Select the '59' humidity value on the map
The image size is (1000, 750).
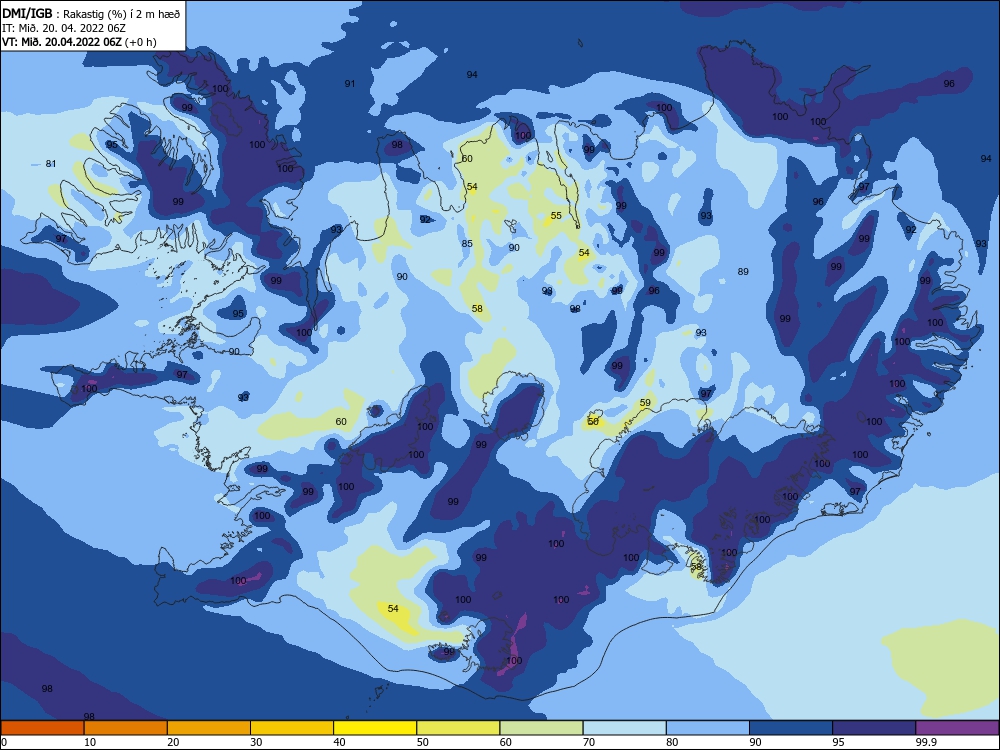[x=645, y=402]
